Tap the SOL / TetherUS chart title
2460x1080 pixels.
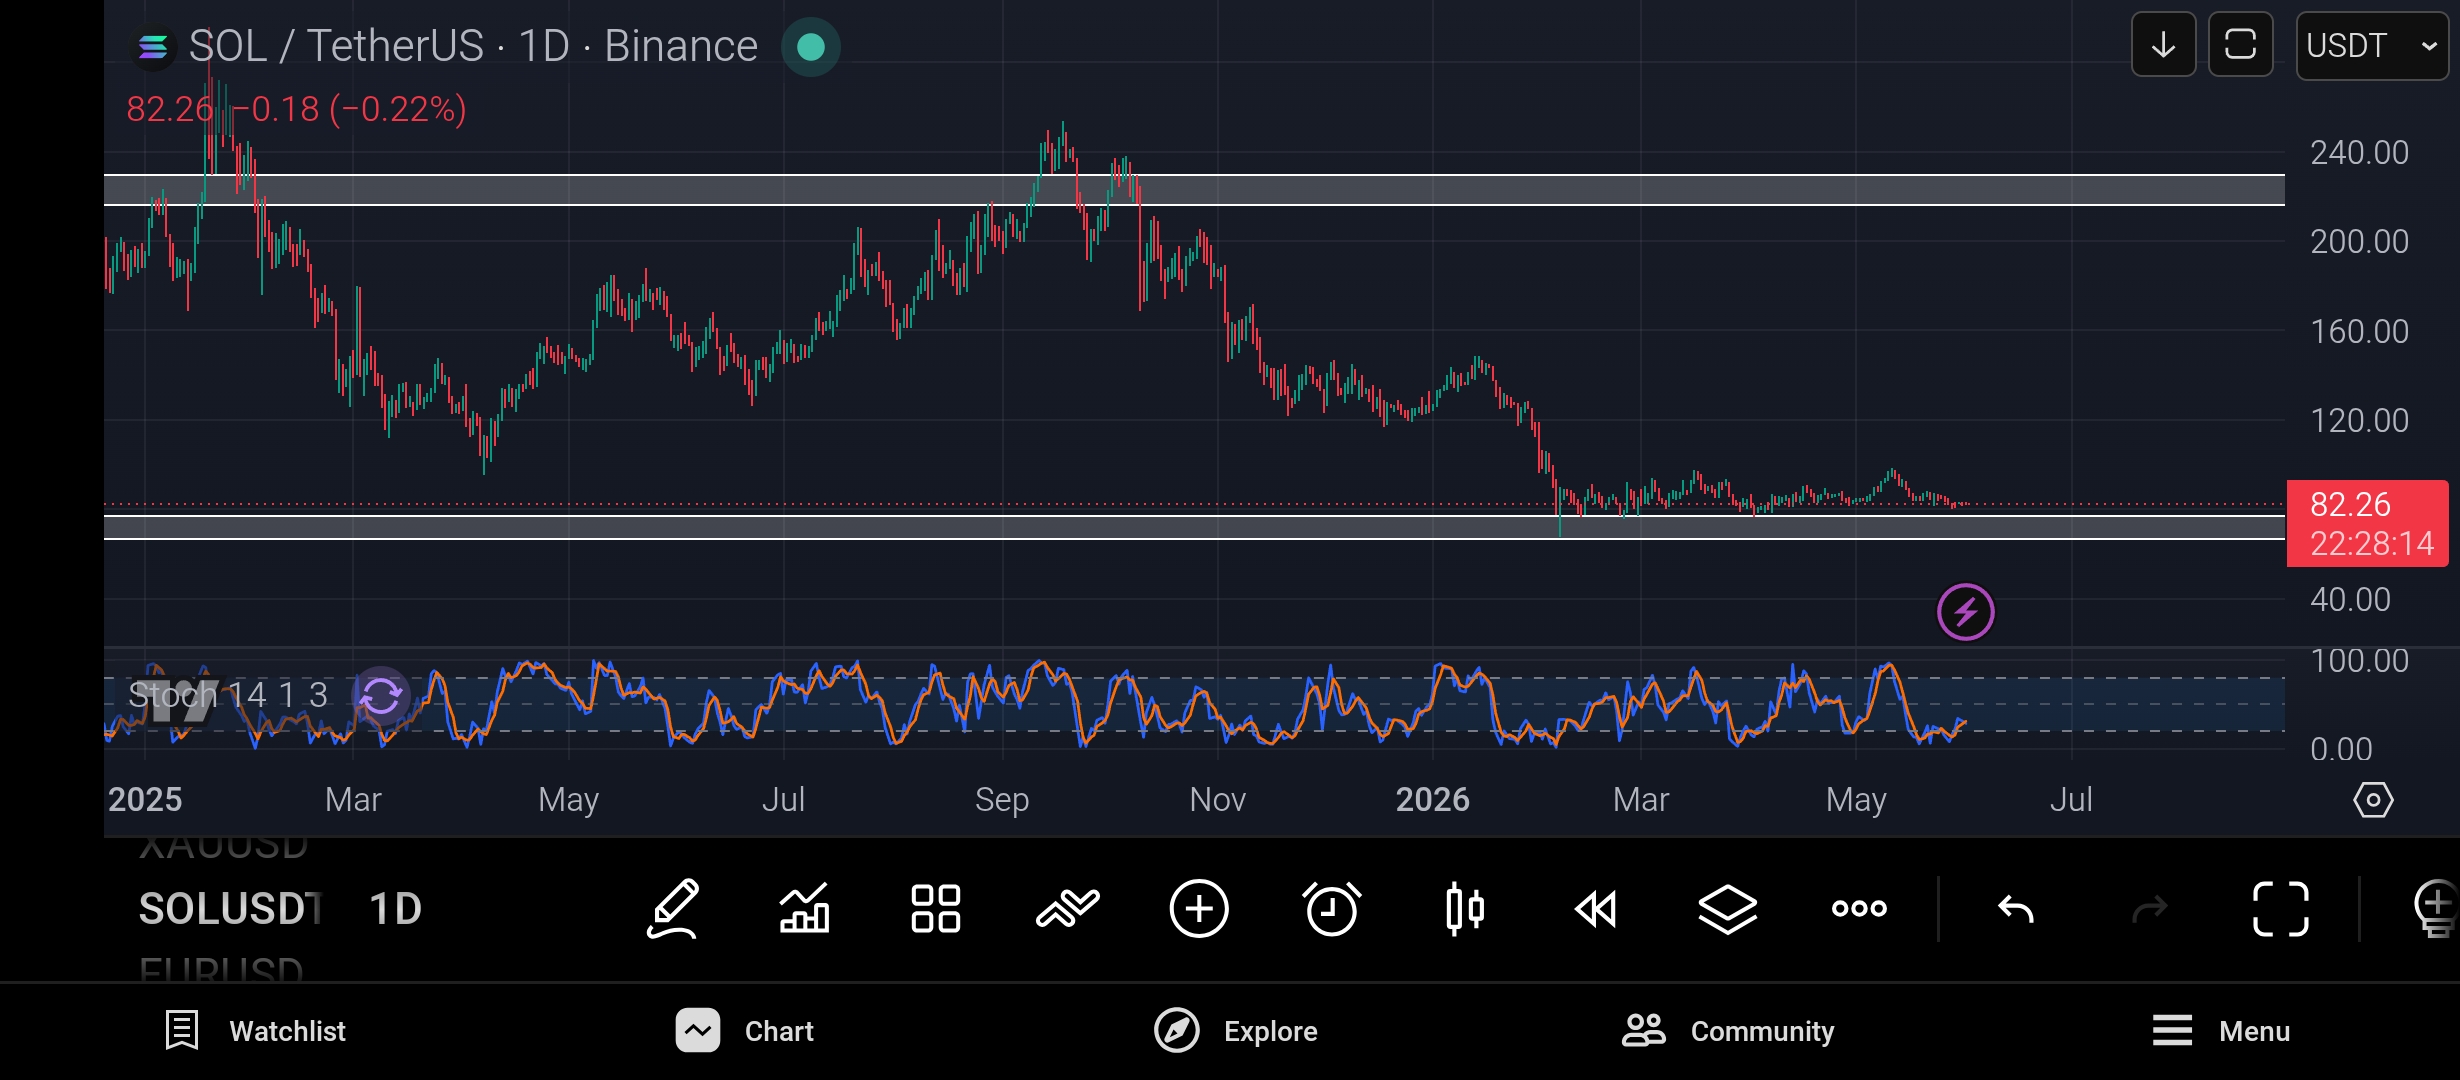[473, 46]
